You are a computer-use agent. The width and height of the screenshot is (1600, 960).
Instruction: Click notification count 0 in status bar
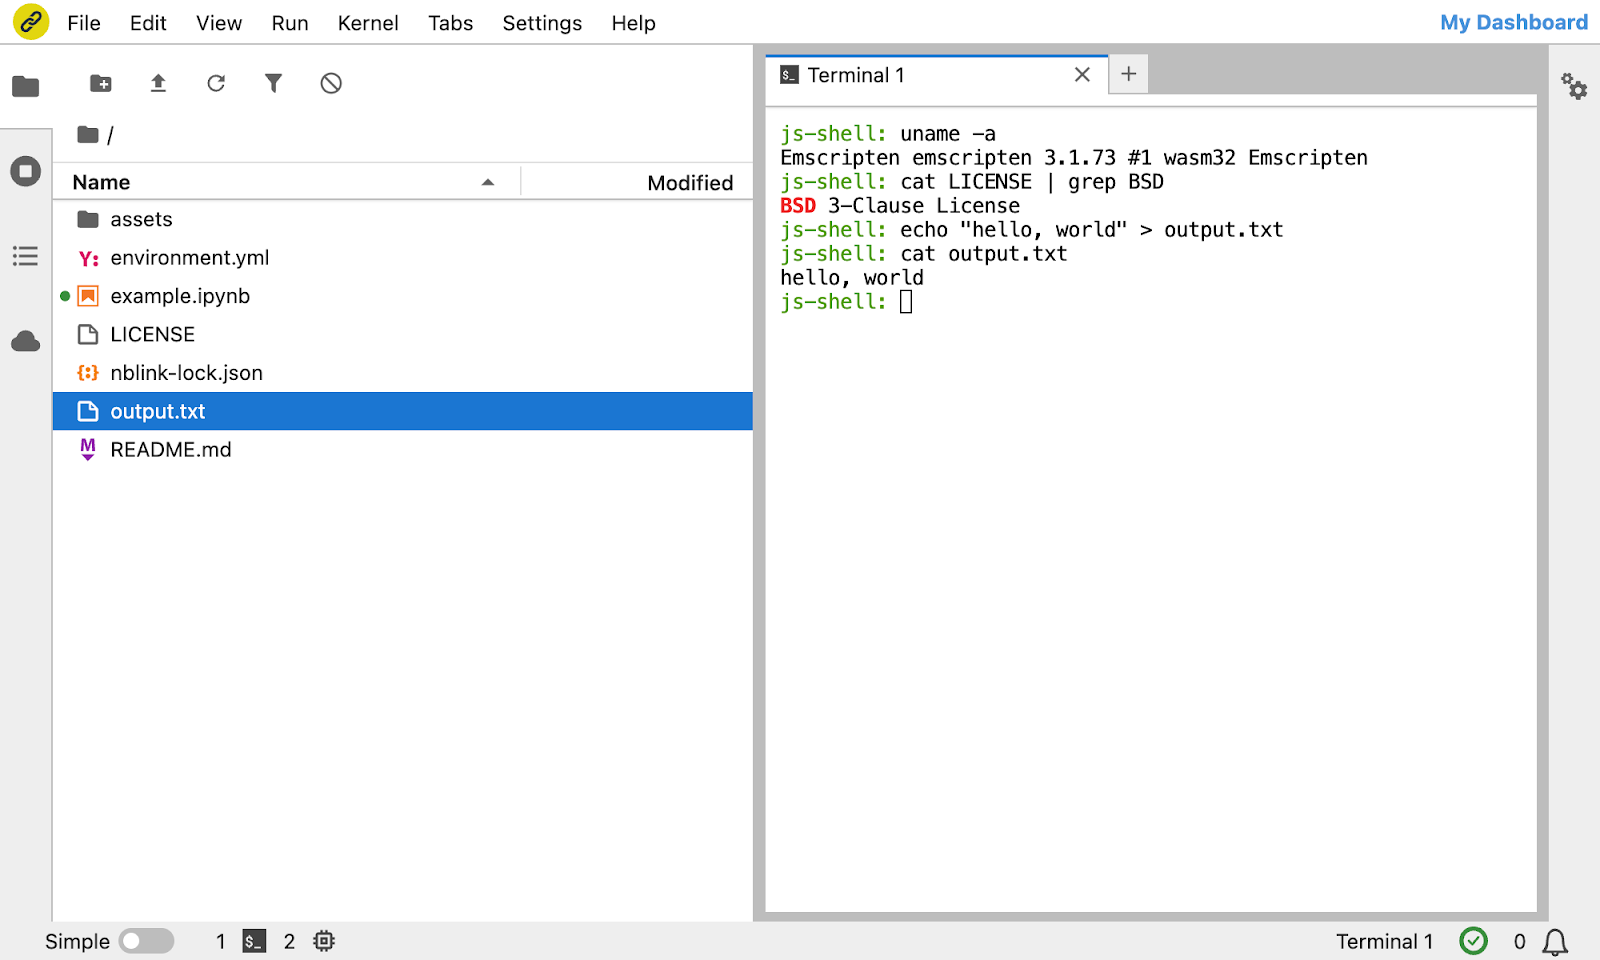1519,941
